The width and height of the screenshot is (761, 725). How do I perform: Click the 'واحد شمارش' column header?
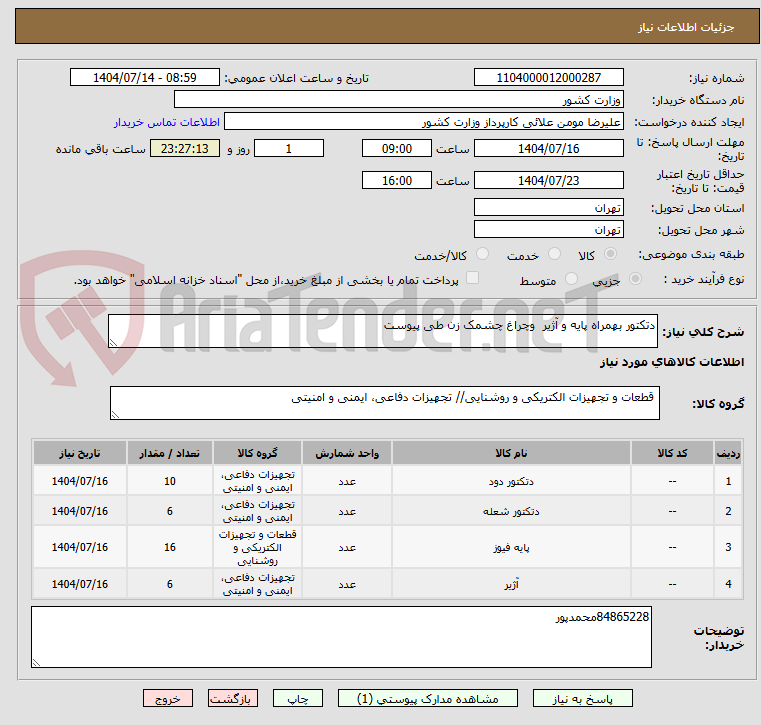tap(347, 453)
